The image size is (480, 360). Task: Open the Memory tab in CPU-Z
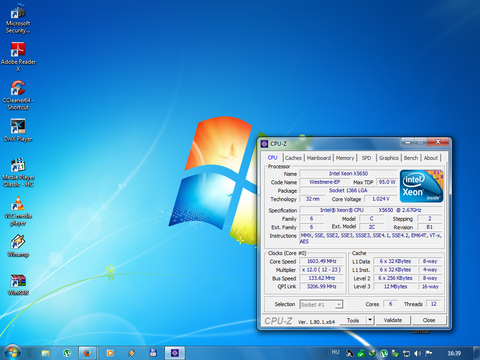click(345, 158)
